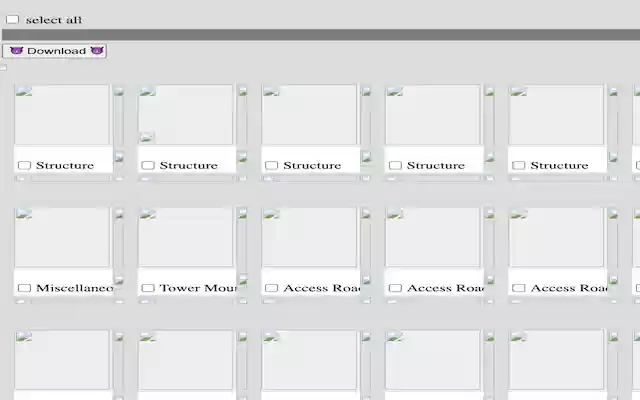Image resolution: width=640 pixels, height=400 pixels.
Task: Tick the fifth Structure checkbox
Action: point(518,165)
